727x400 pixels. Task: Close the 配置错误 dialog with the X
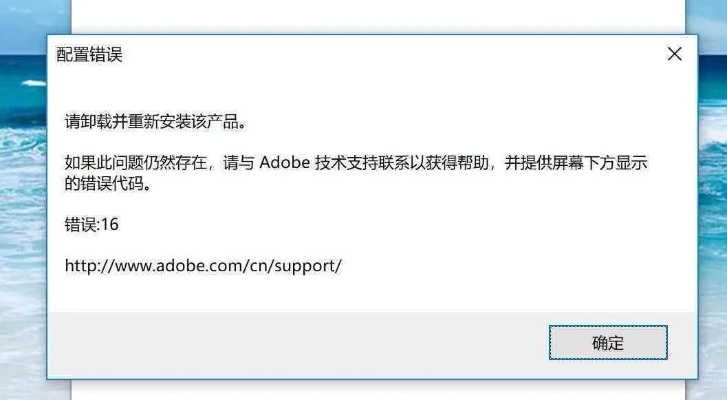coord(674,54)
